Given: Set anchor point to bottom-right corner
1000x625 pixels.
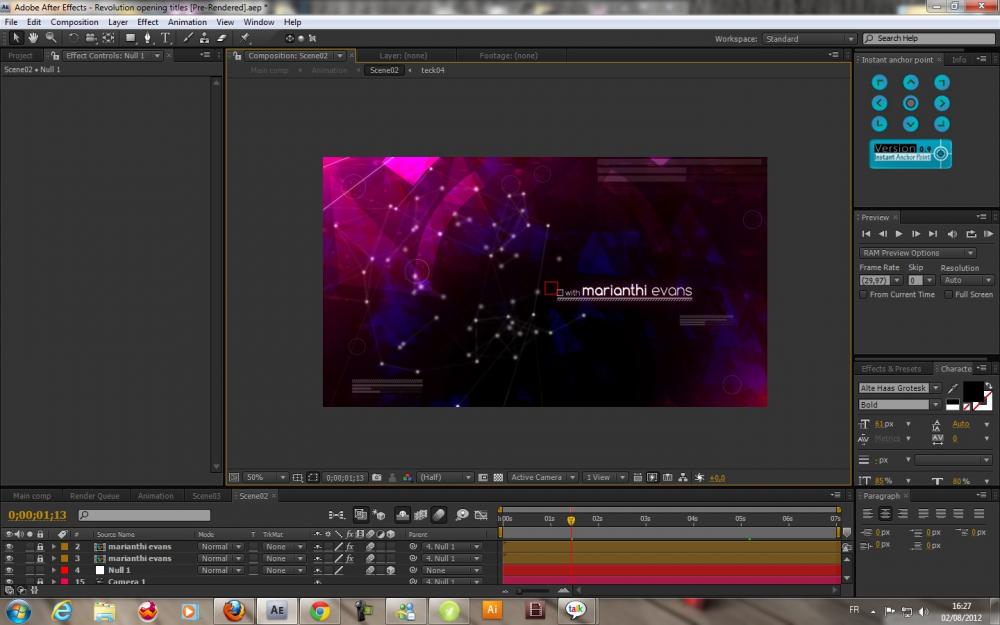Looking at the screenshot, I should [941, 124].
